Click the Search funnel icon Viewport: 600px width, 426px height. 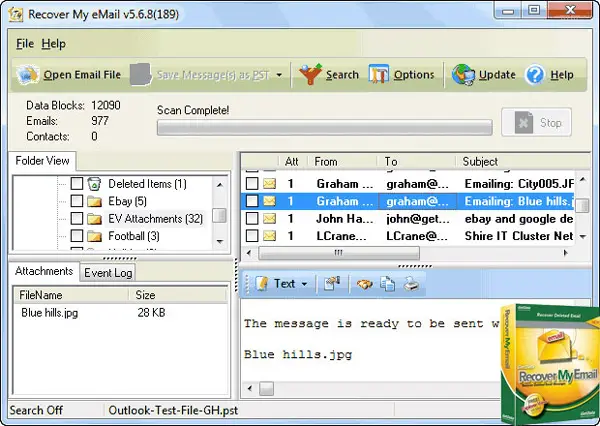point(310,74)
